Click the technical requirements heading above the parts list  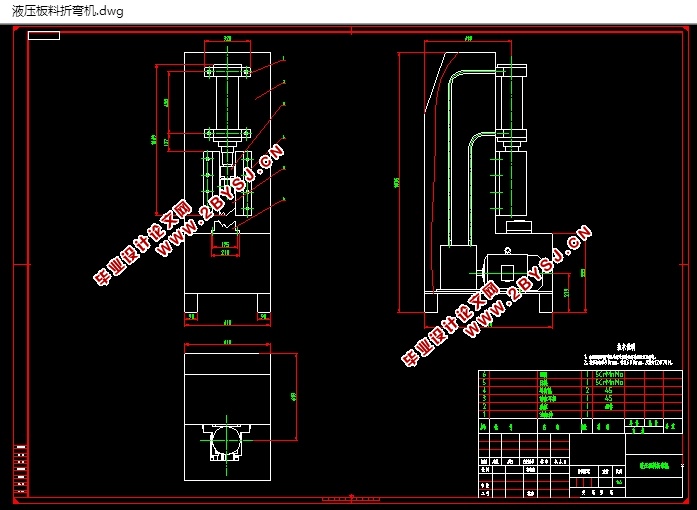[626, 347]
